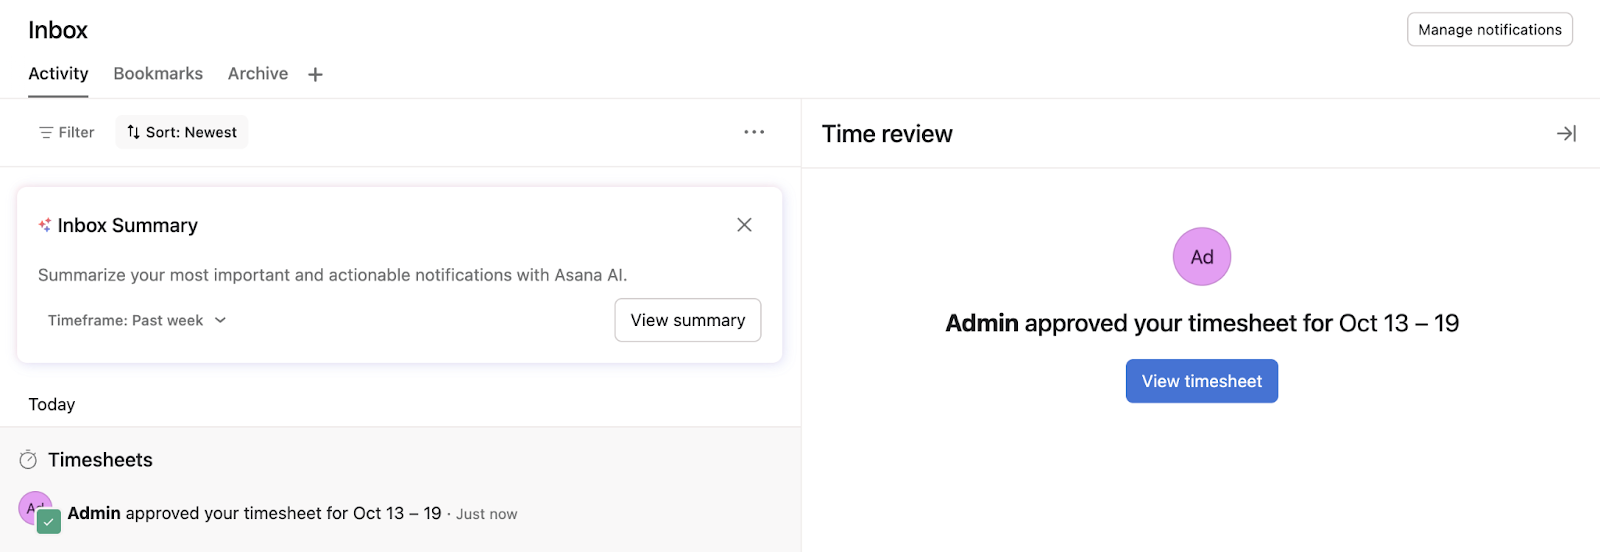Viewport: 1600px width, 552px height.
Task: Open the Filter options
Action: (66, 132)
